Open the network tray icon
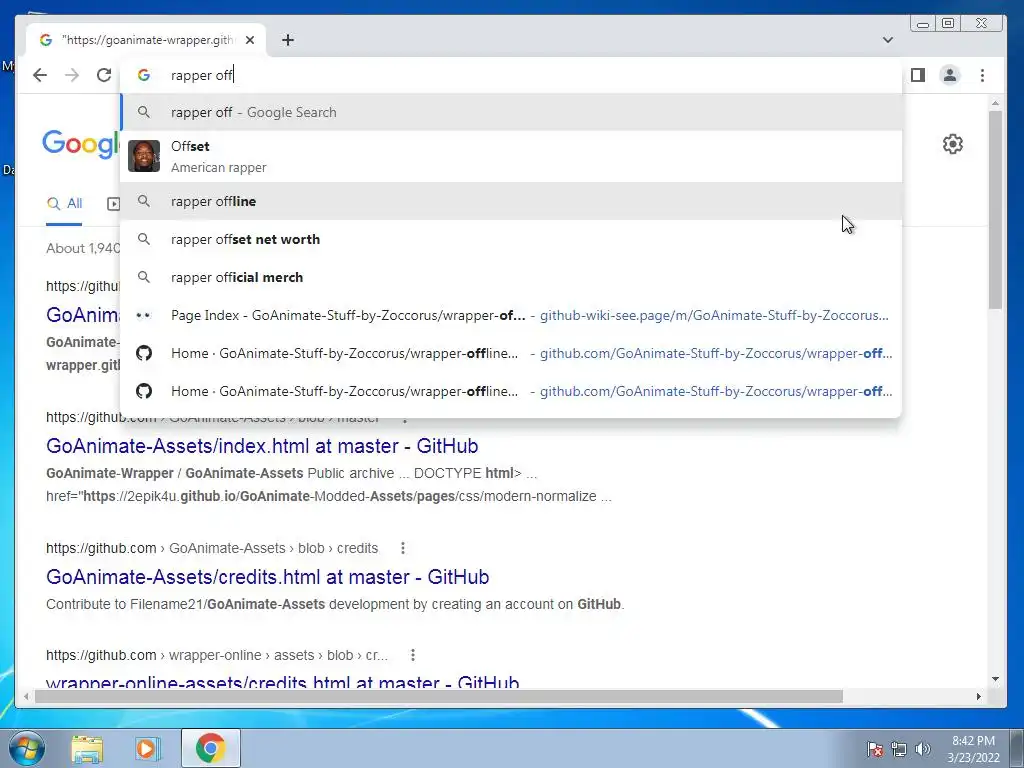1024x768 pixels. [899, 749]
